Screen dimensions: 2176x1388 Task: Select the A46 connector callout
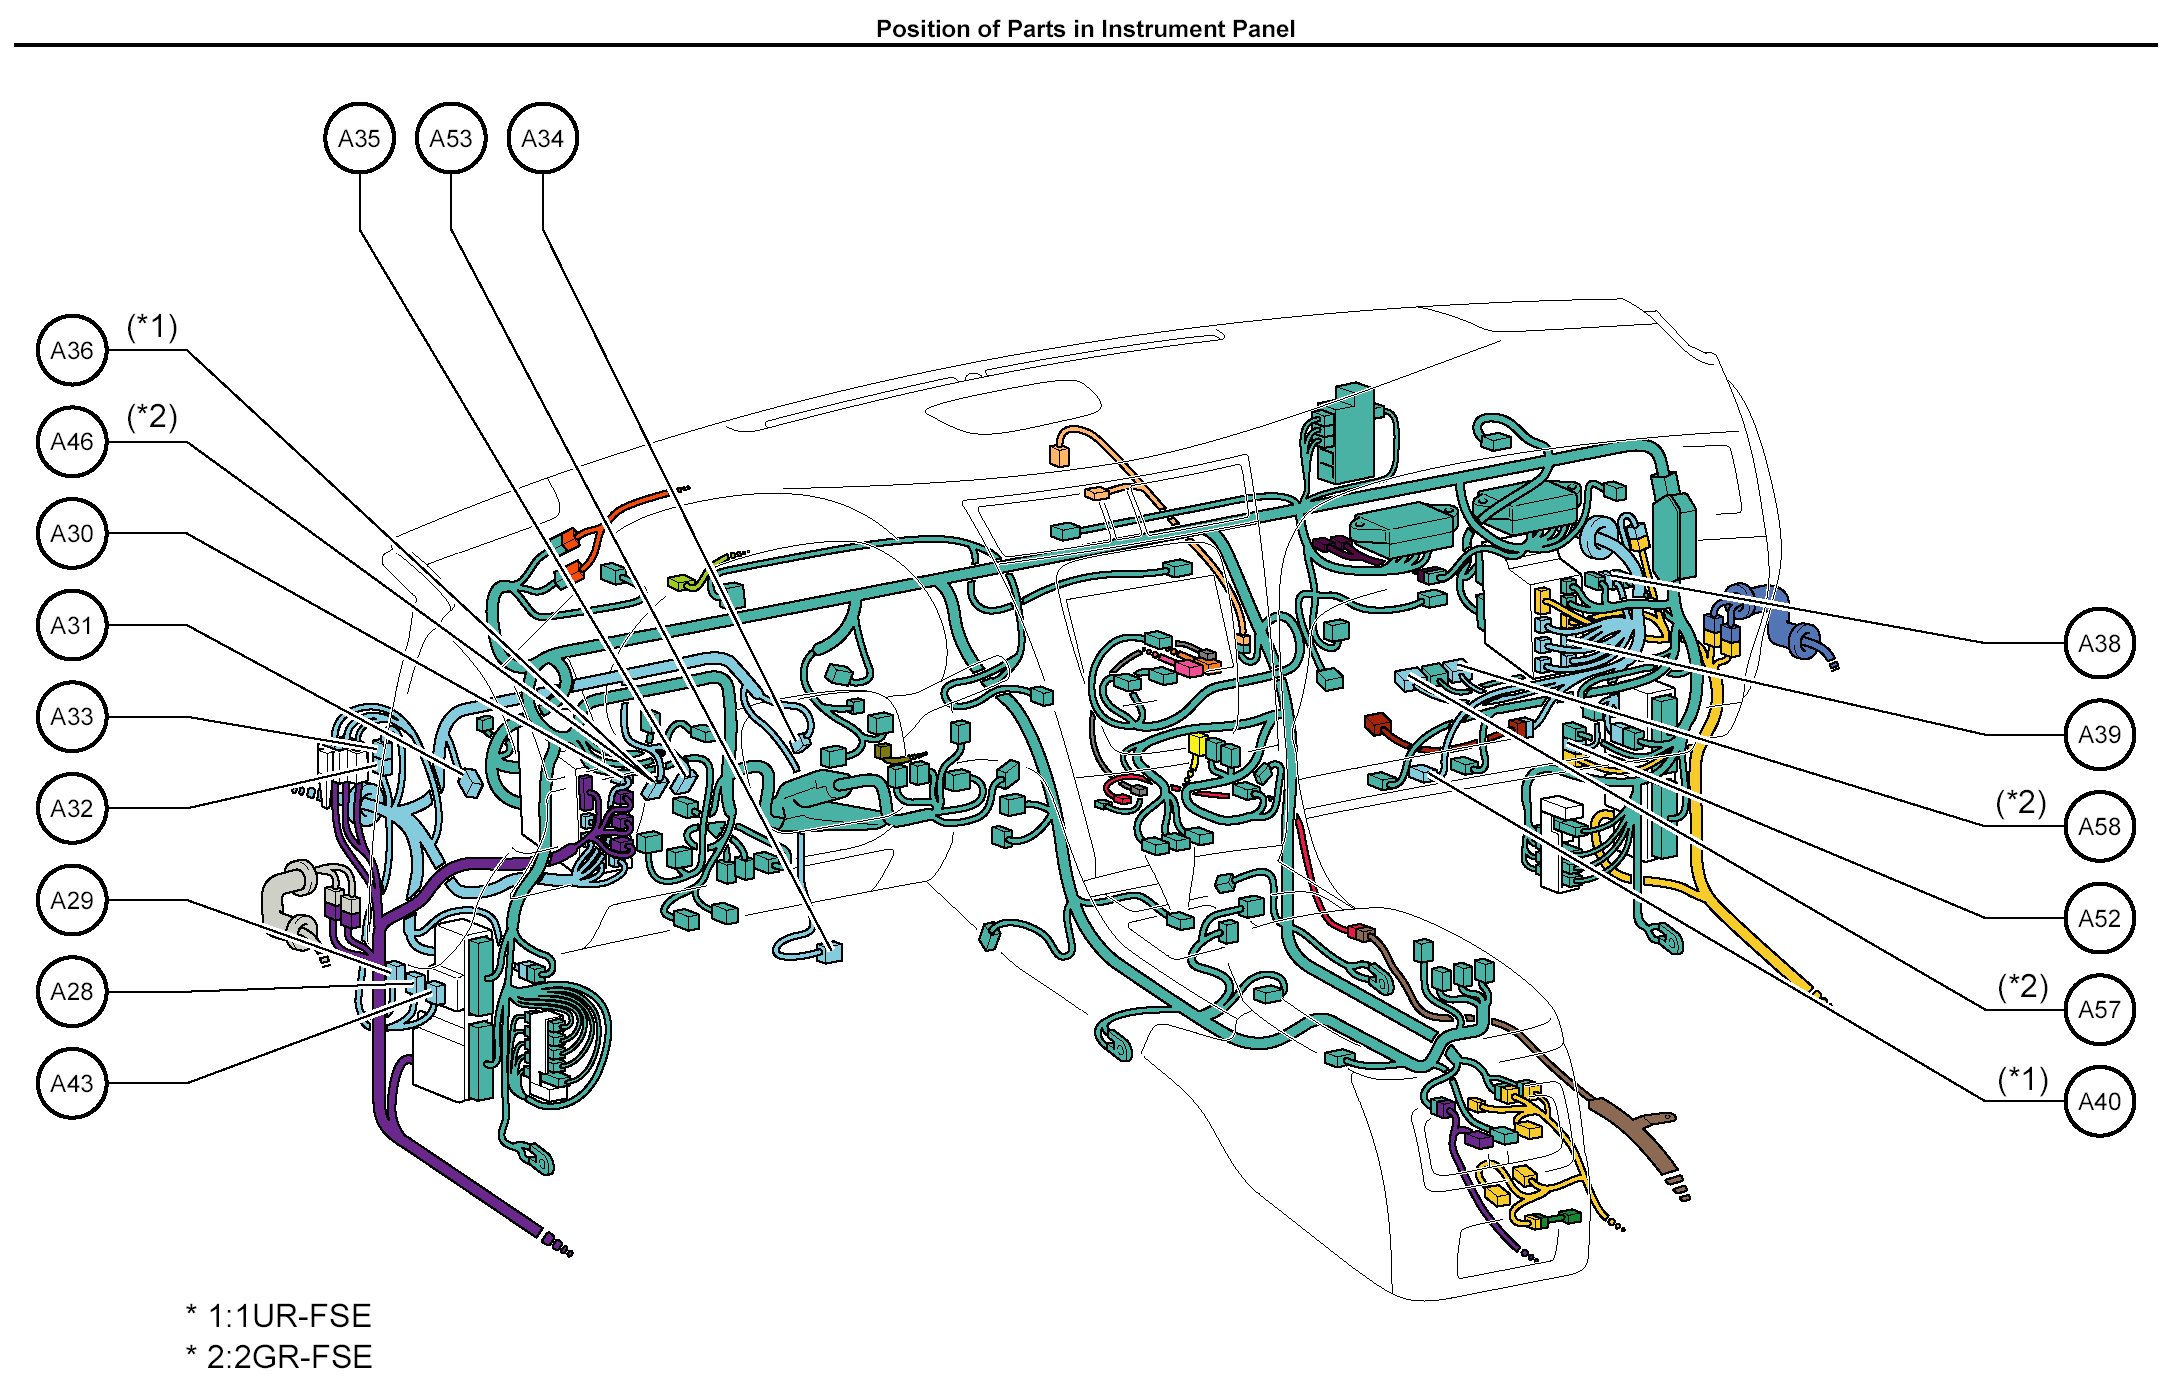coord(72,442)
